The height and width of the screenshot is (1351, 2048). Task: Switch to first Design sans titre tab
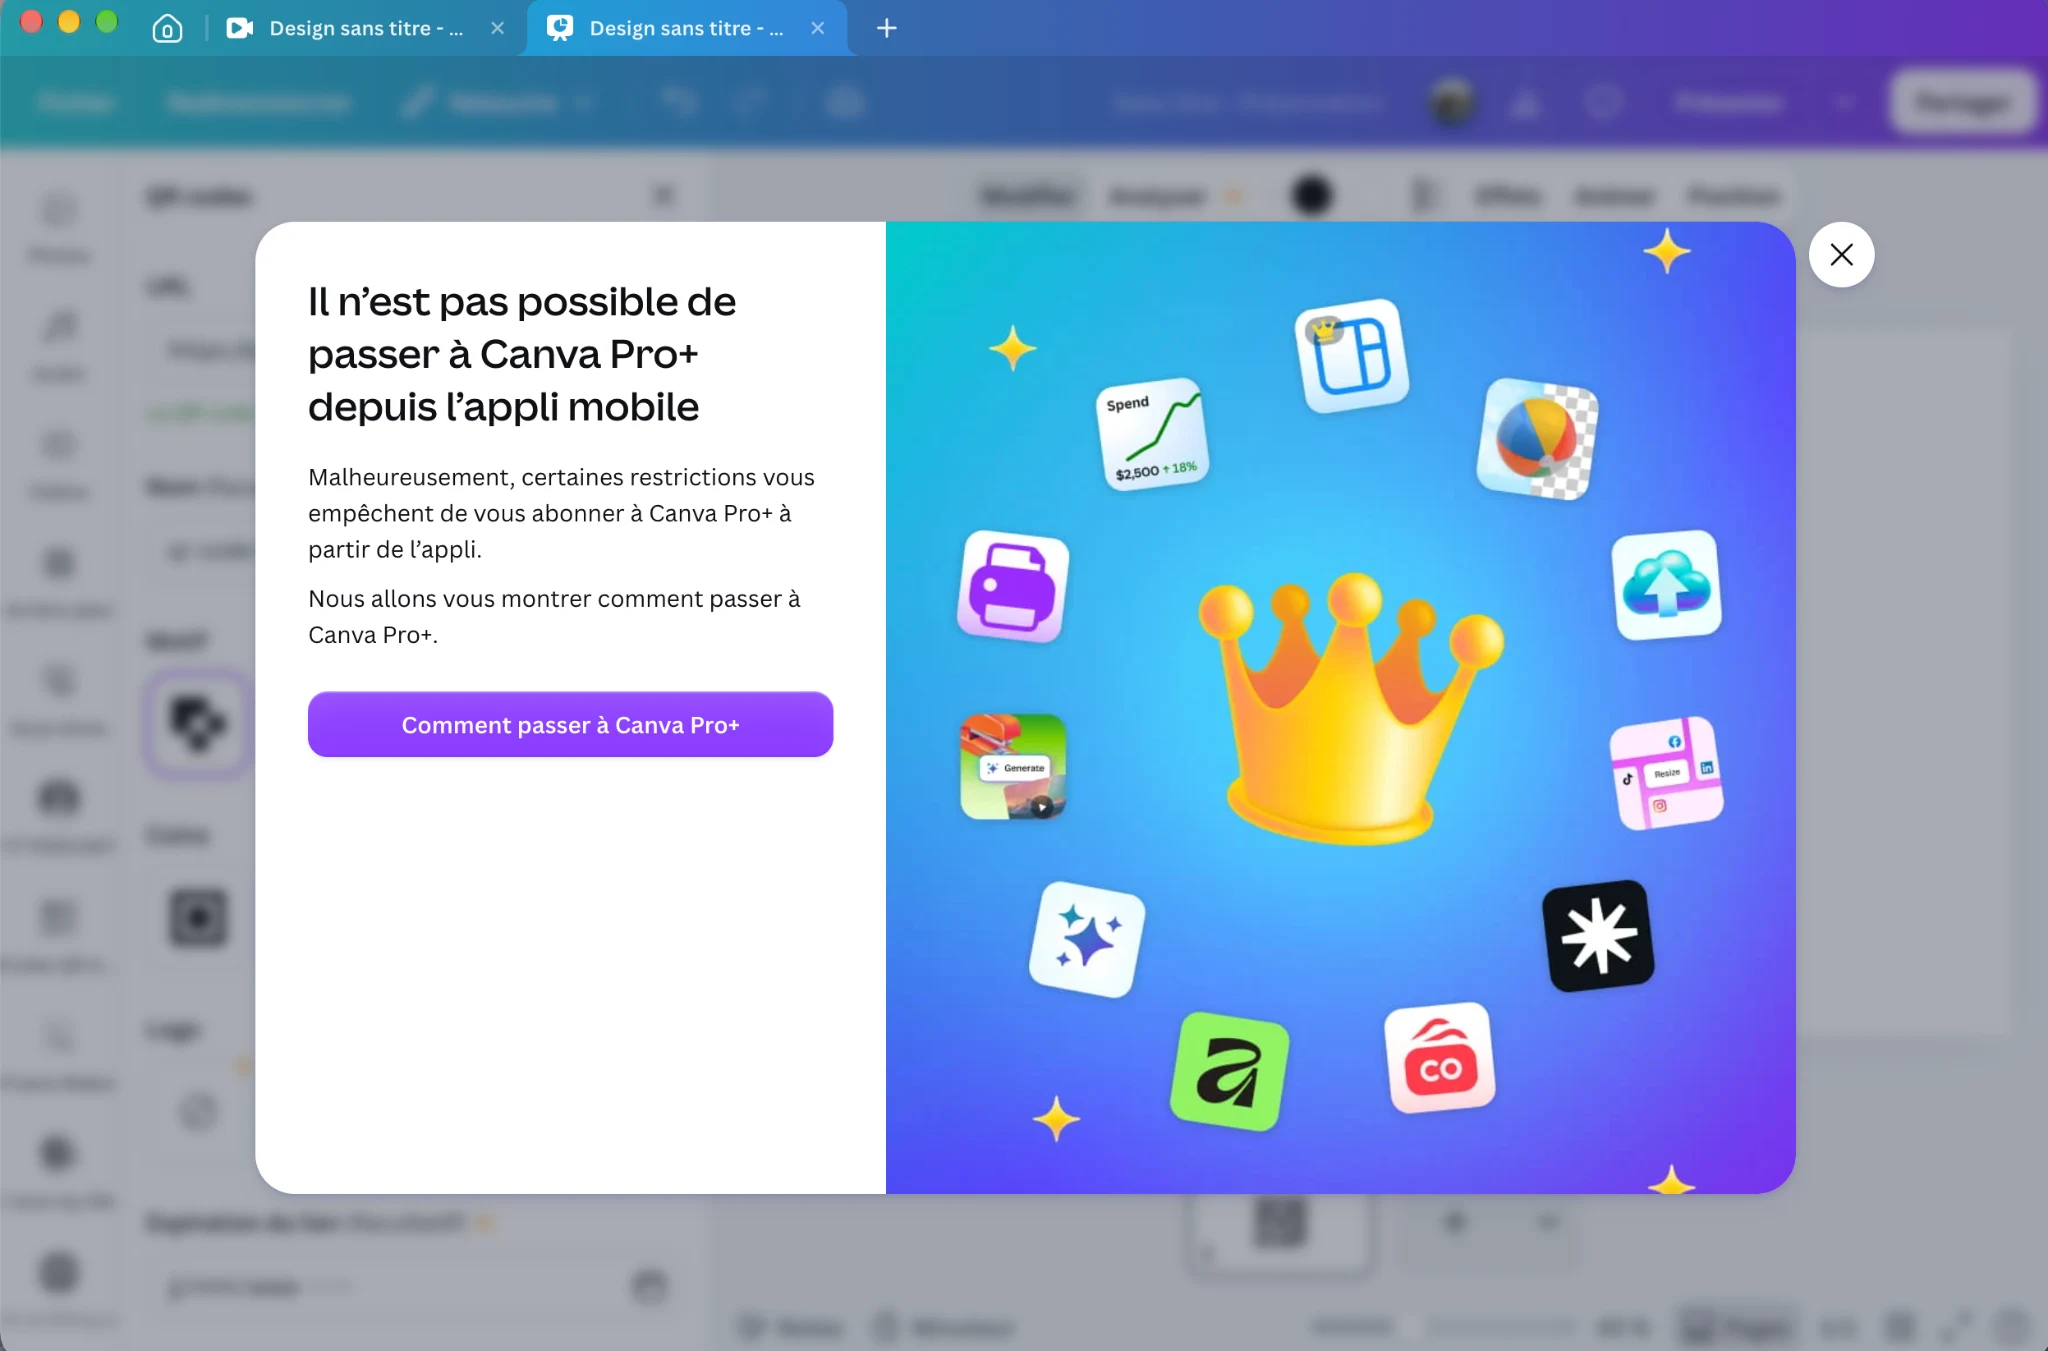347,28
